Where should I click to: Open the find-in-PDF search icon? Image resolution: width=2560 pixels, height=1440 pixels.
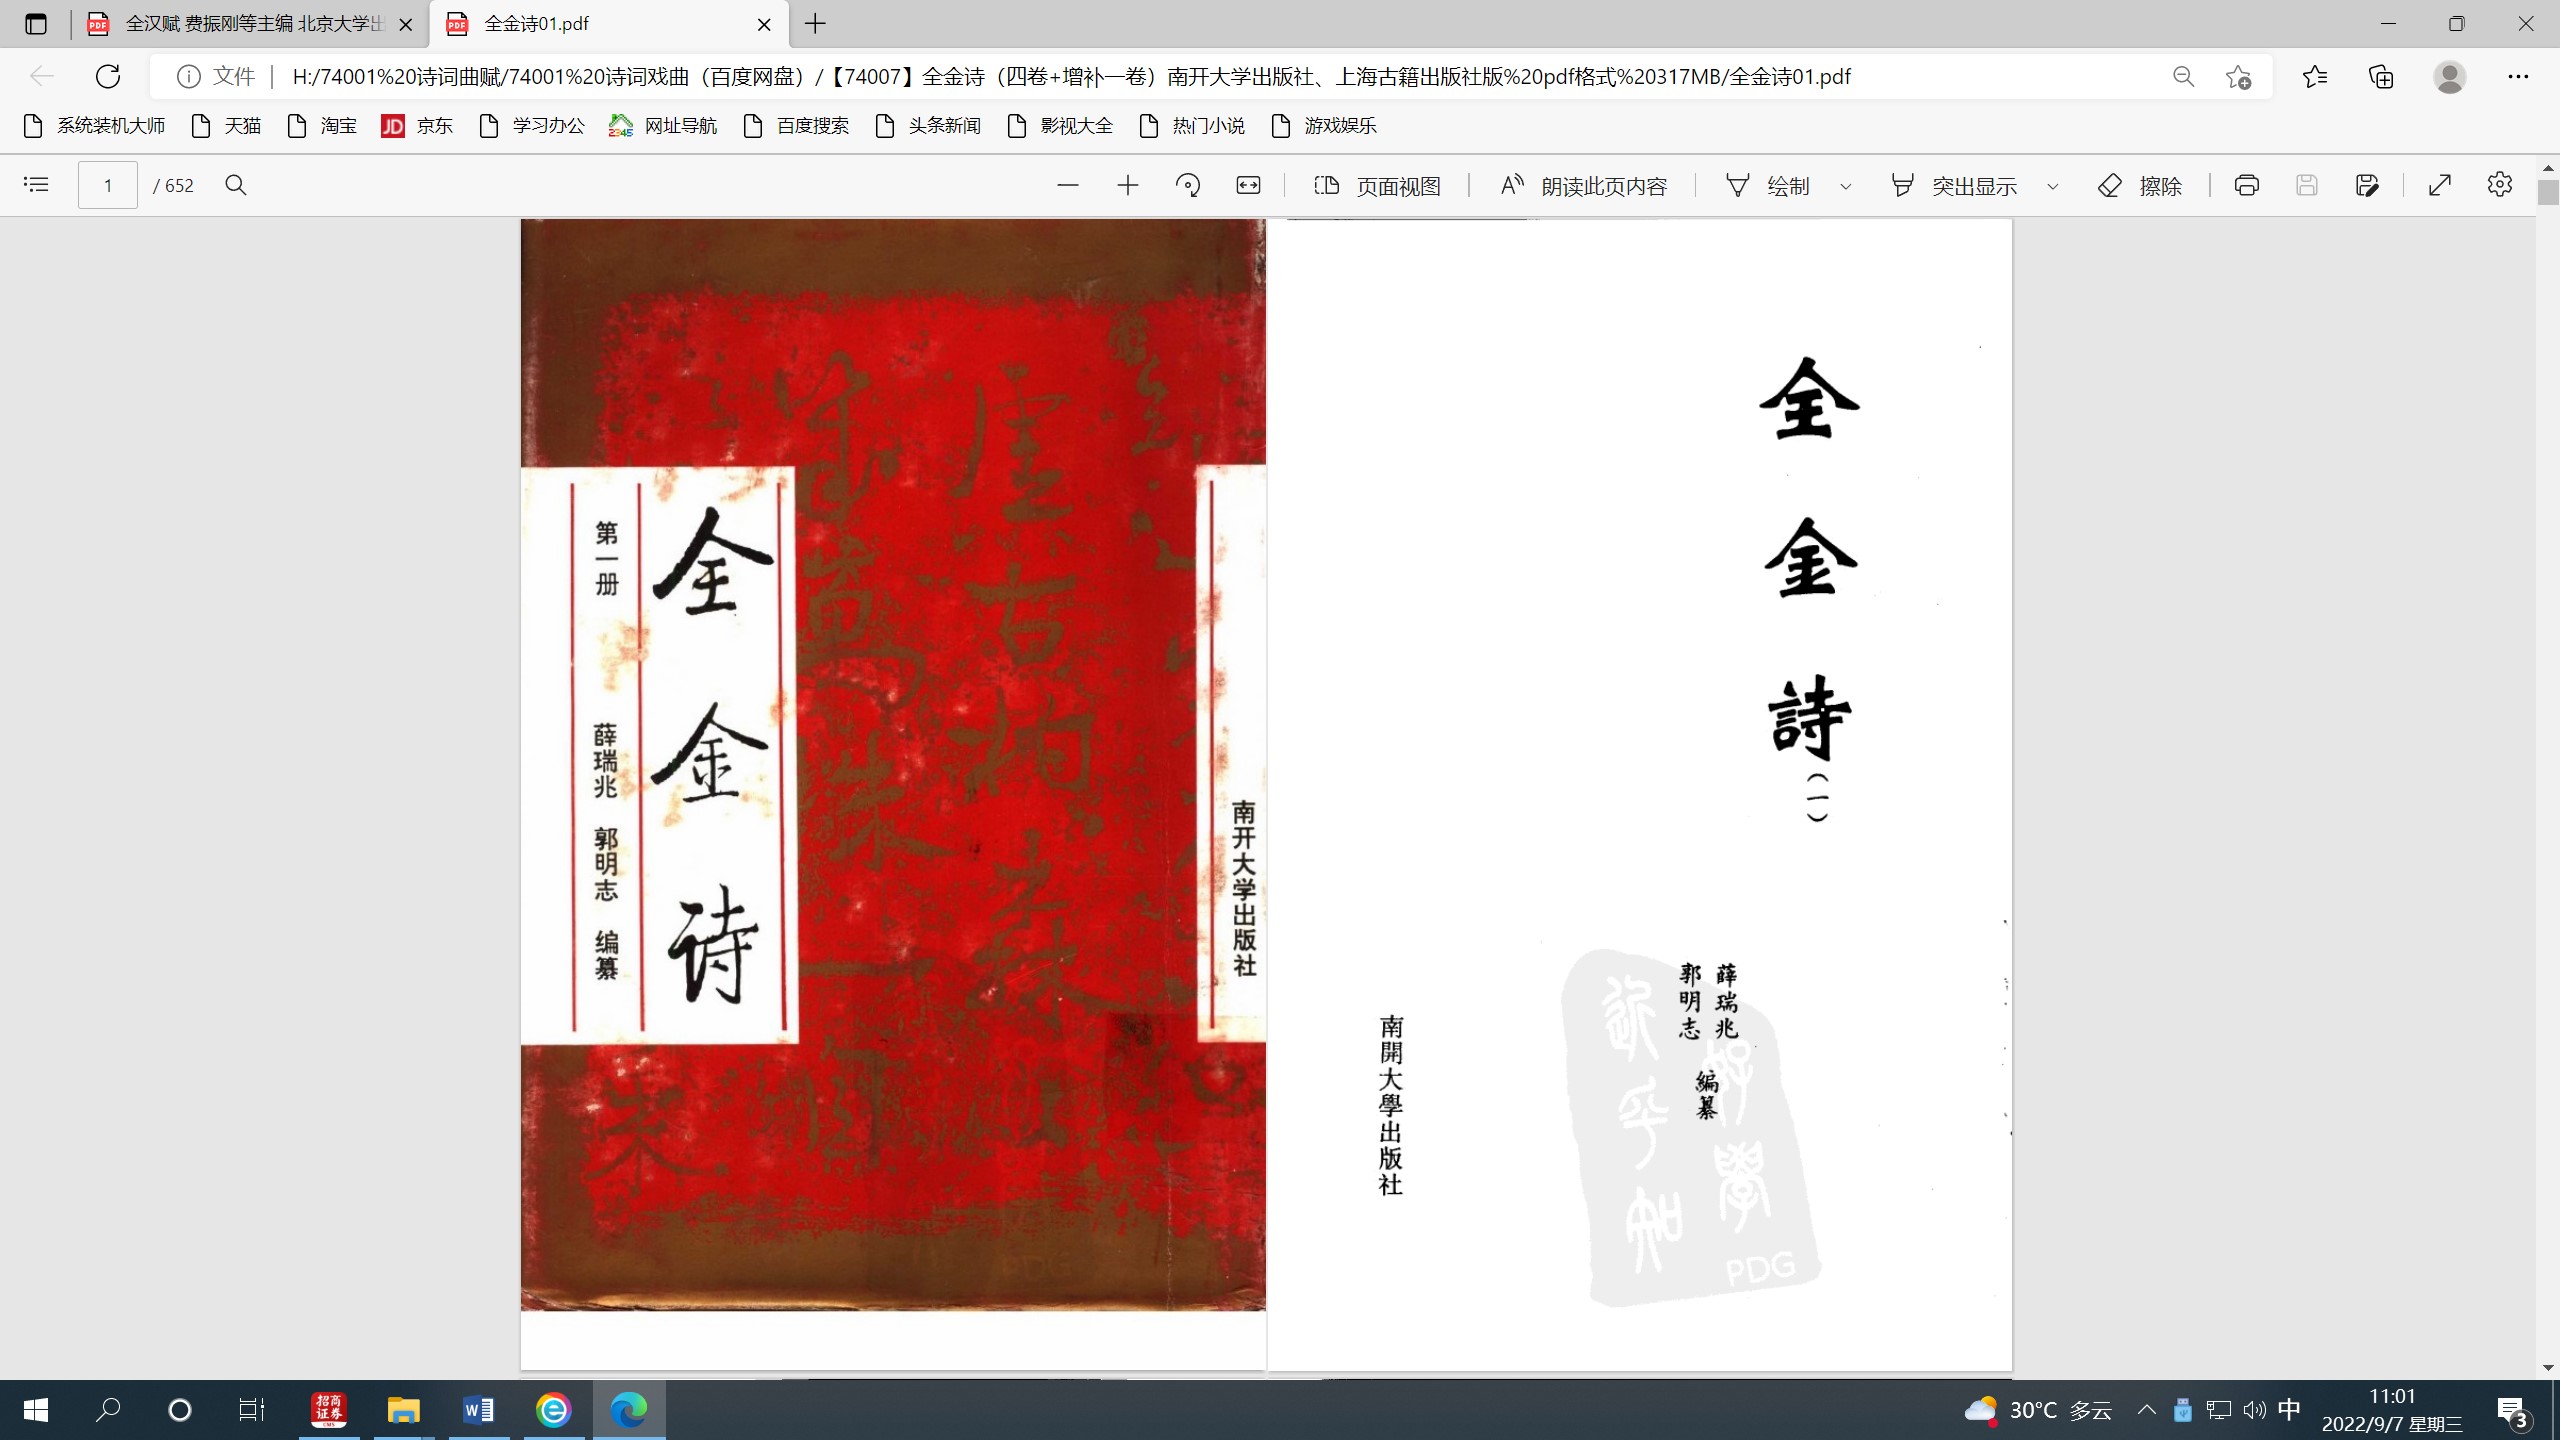pos(236,185)
